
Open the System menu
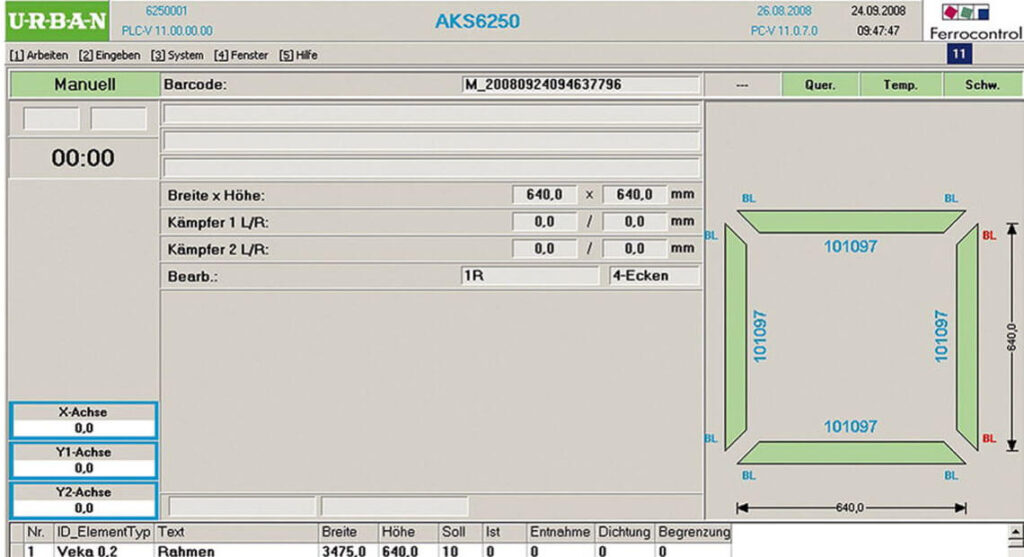pos(177,56)
